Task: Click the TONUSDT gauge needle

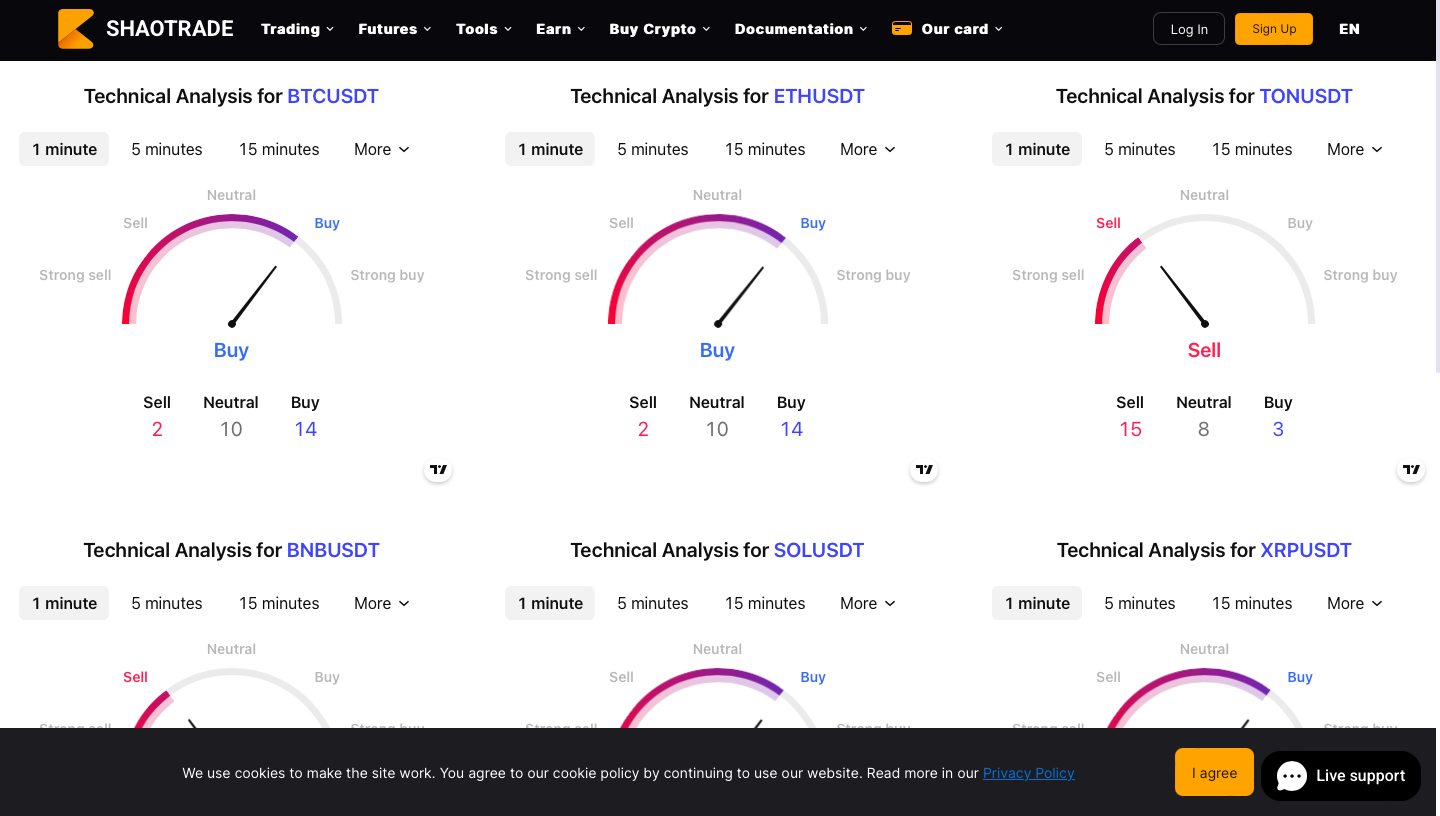Action: pos(1183,295)
